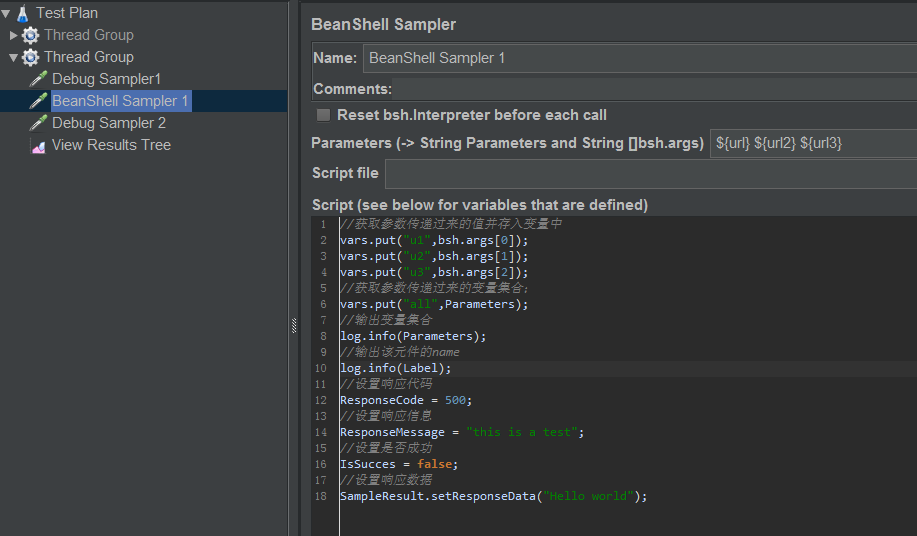This screenshot has width=917, height=536.
Task: Select Debug Sampler 2 in the tree
Action: (x=109, y=123)
